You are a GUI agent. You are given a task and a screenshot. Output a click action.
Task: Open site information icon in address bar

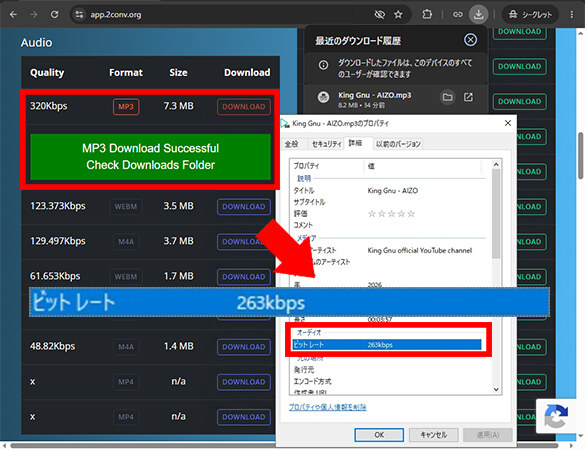pos(79,15)
